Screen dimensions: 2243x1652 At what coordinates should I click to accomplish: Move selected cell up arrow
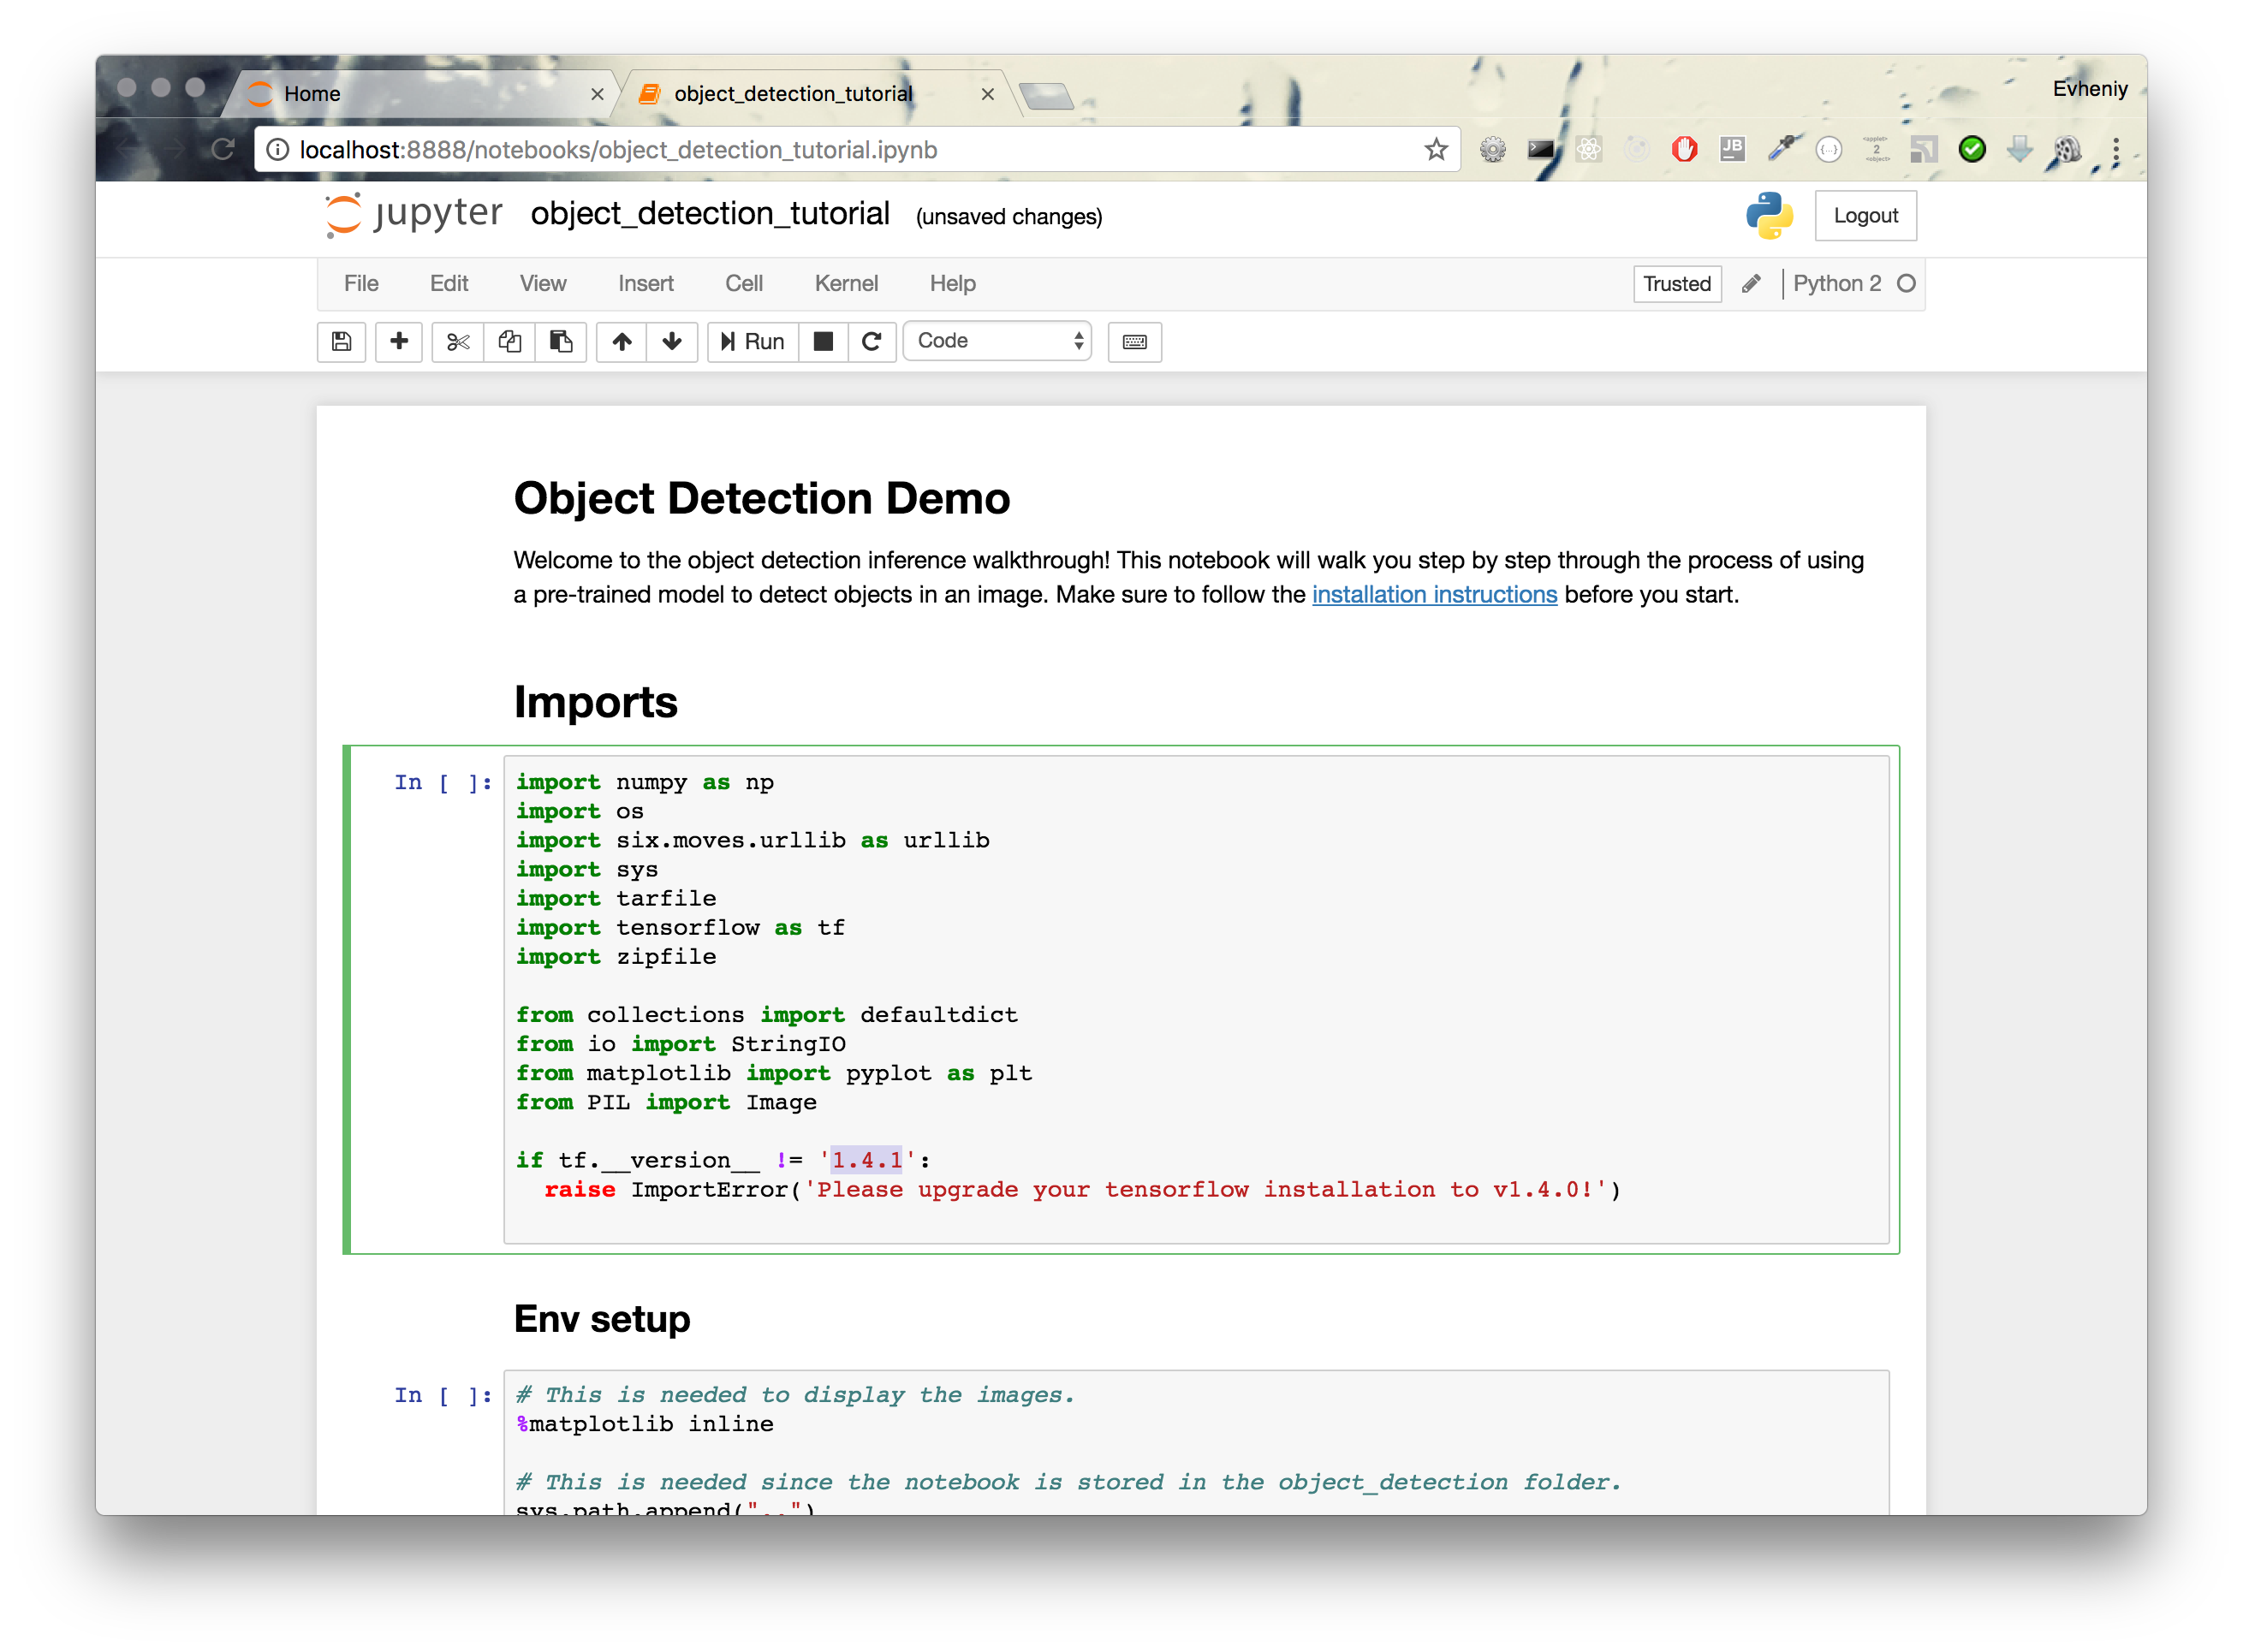point(622,342)
